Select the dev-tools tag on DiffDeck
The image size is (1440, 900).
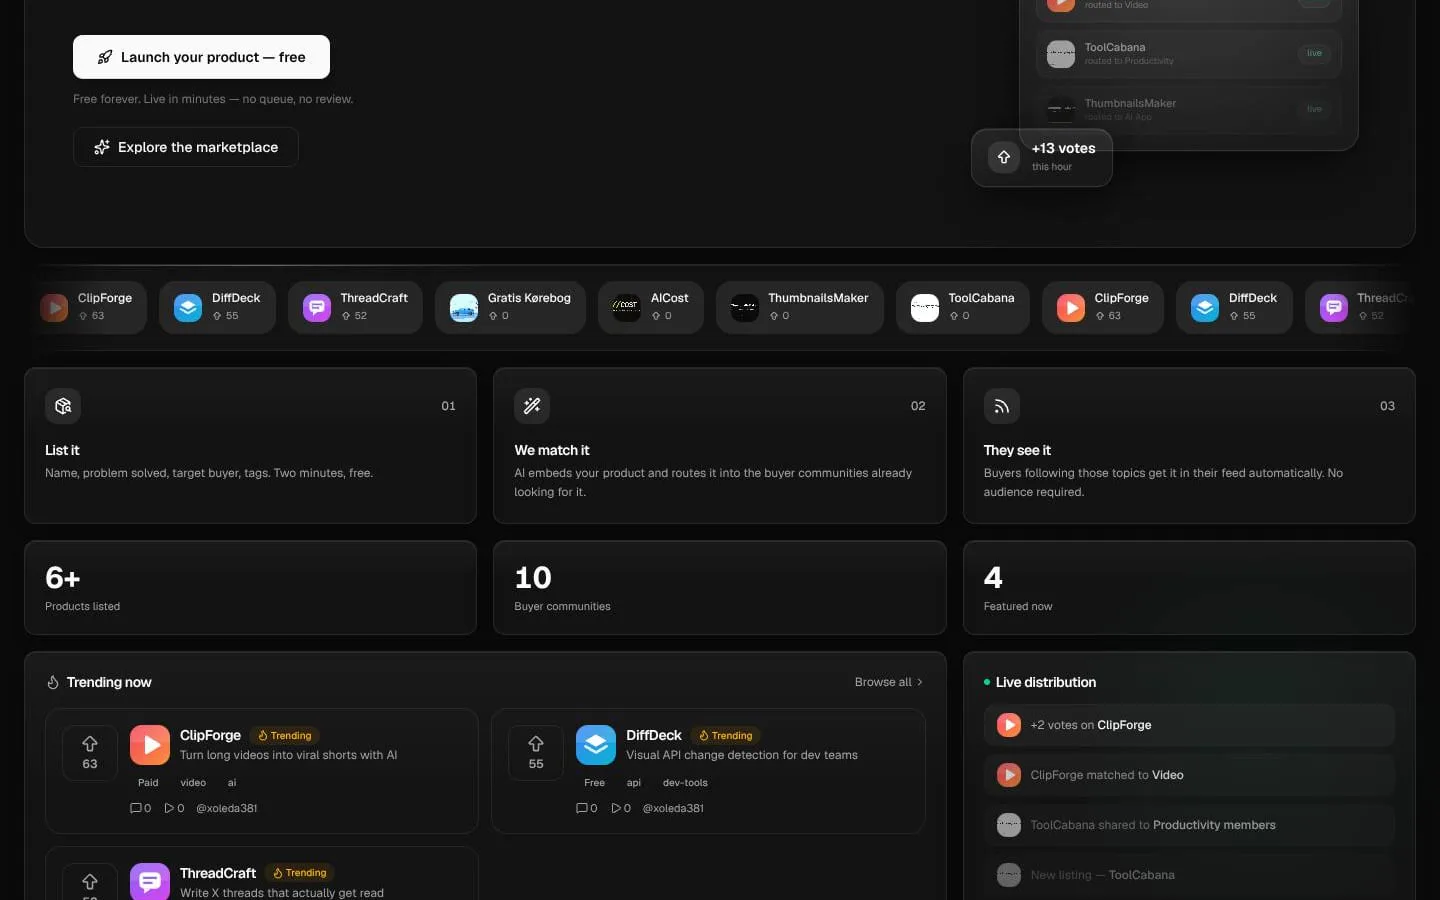click(685, 783)
